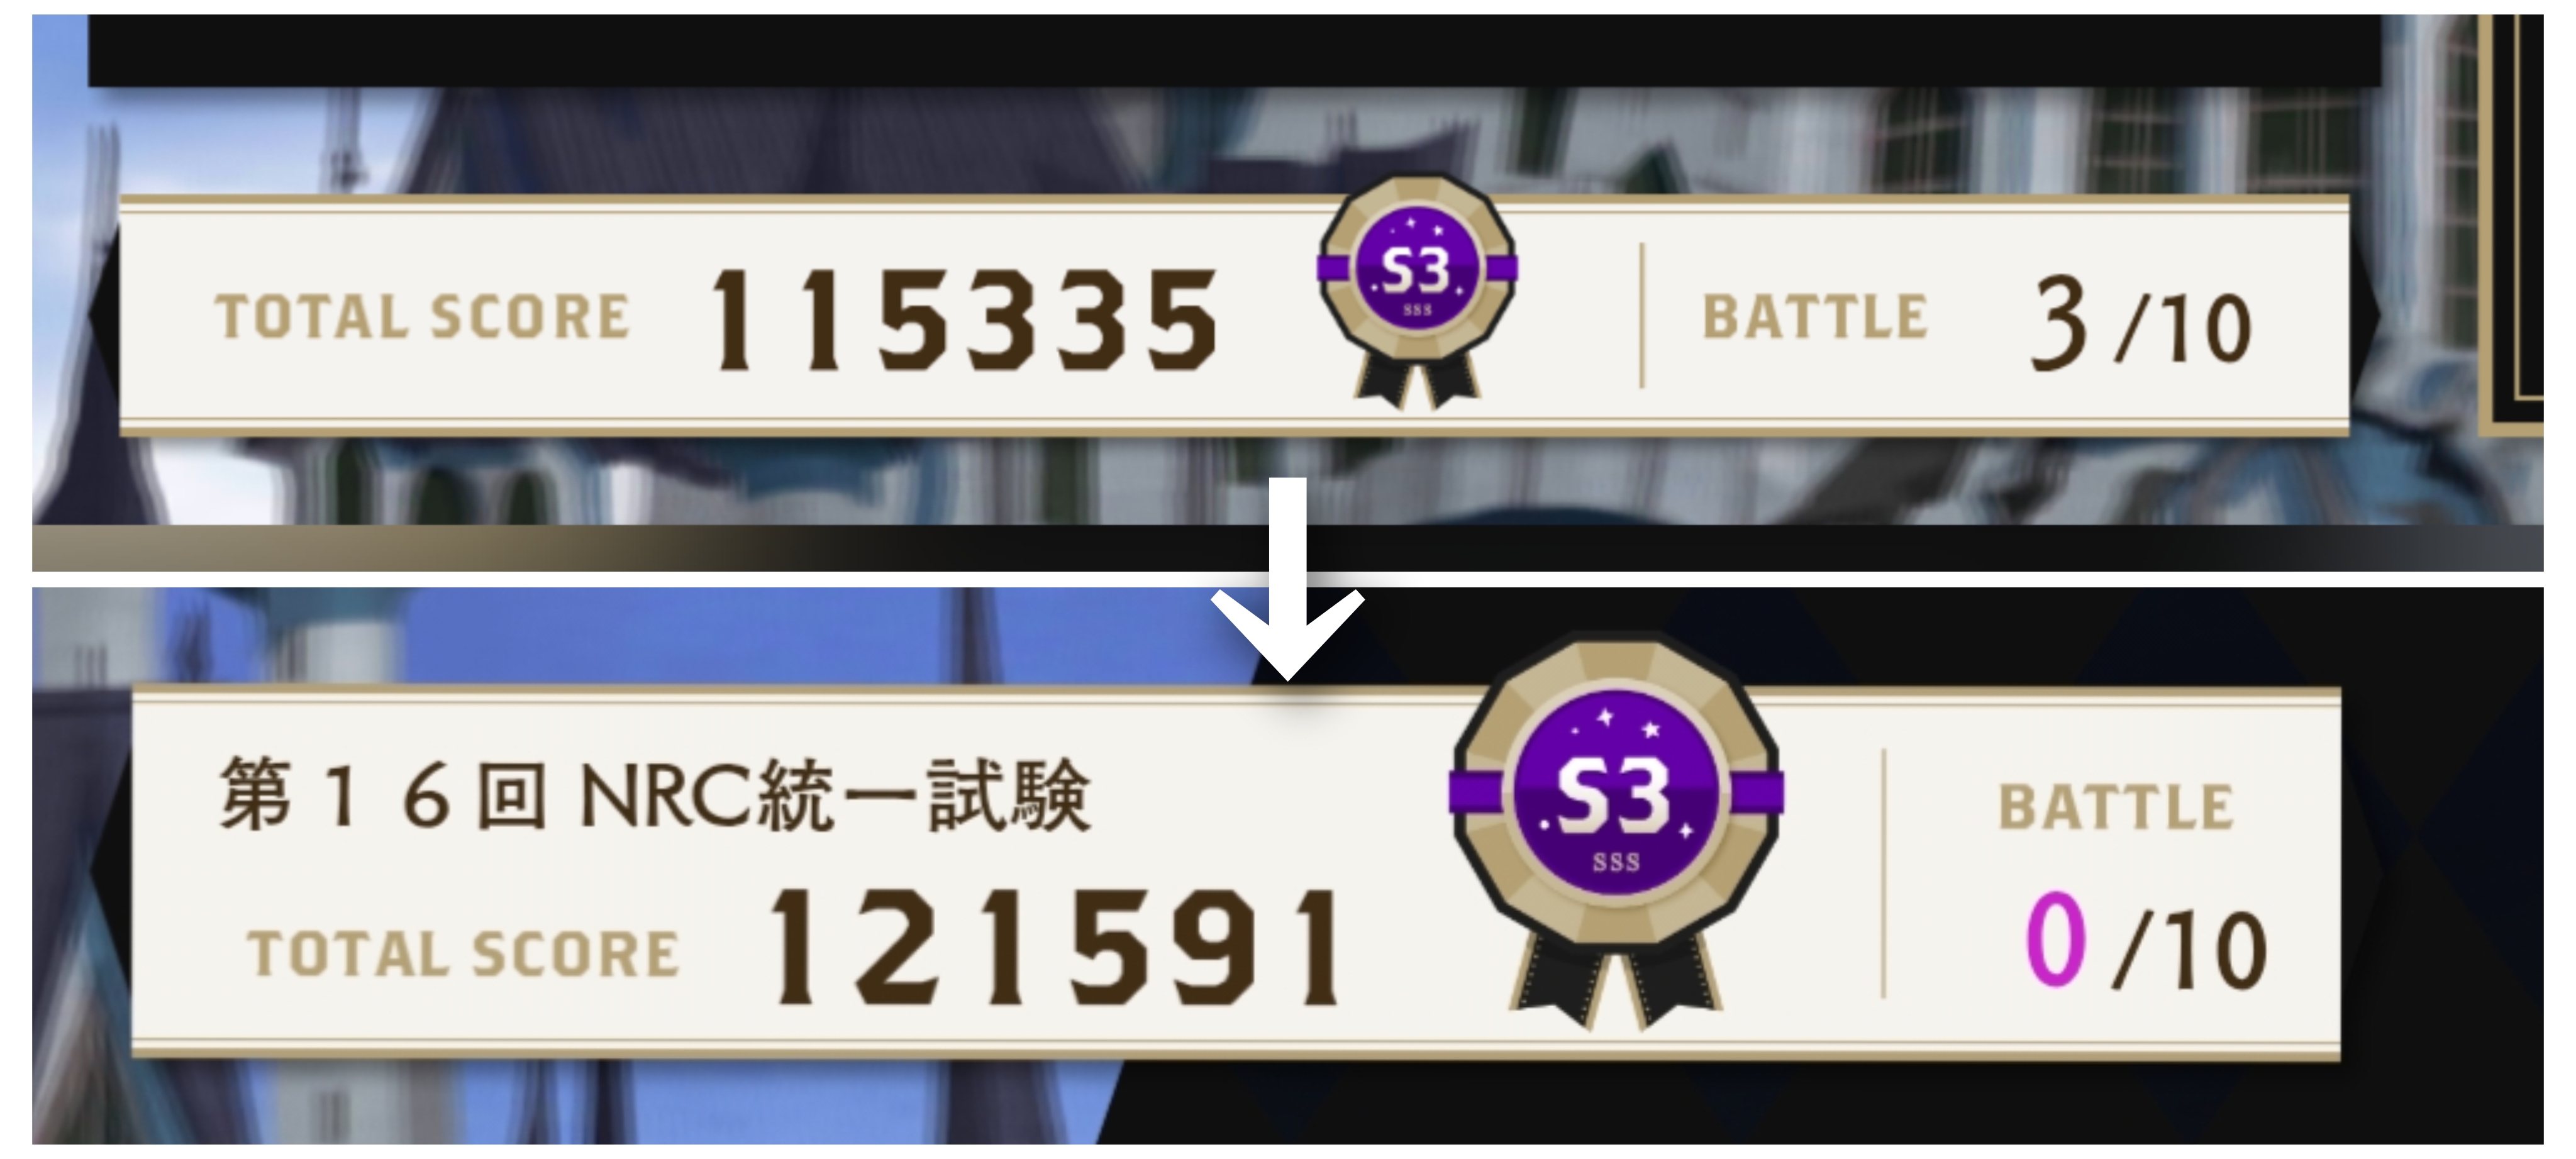Click the lower BATTLE label
The width and height of the screenshot is (2576, 1159).
2116,807
